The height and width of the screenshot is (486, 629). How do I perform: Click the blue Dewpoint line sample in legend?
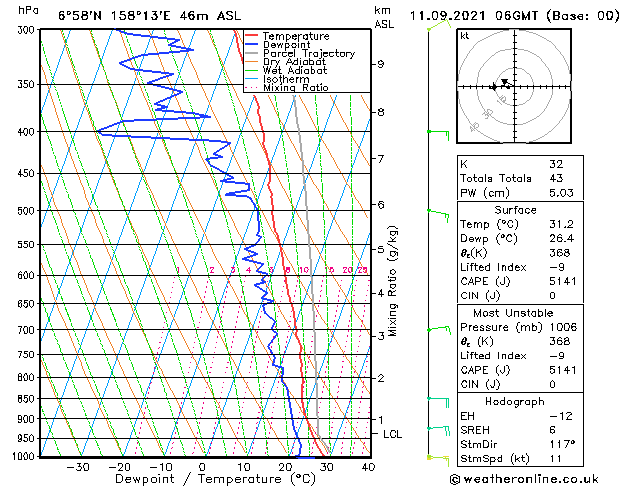coord(251,45)
